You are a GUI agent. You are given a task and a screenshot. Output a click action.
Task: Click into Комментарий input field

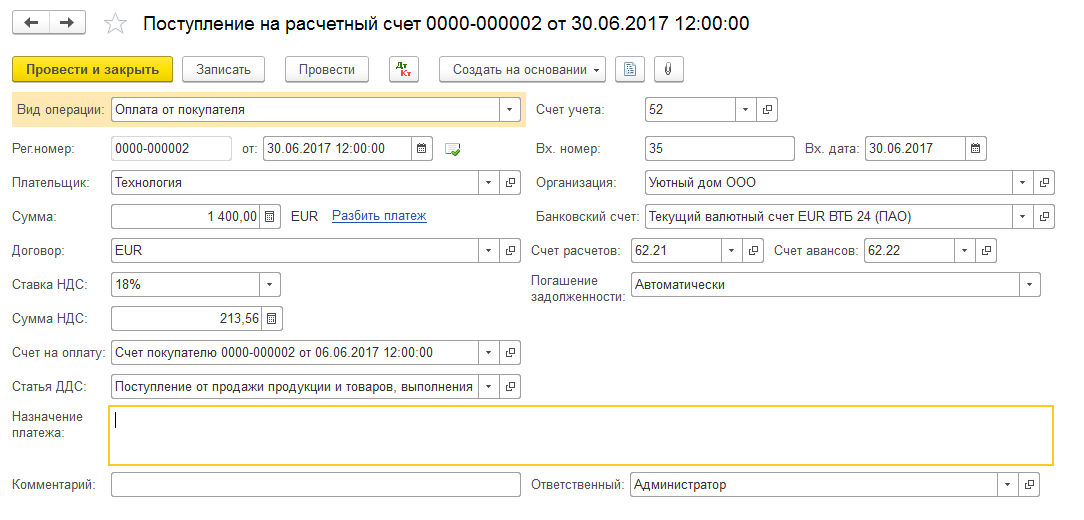point(316,485)
